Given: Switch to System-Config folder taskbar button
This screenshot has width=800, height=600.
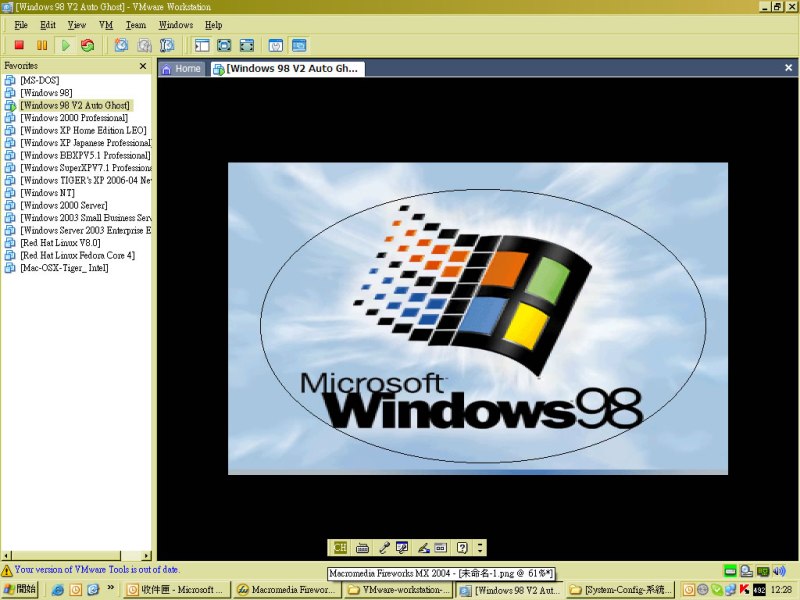Looking at the screenshot, I should 620,590.
